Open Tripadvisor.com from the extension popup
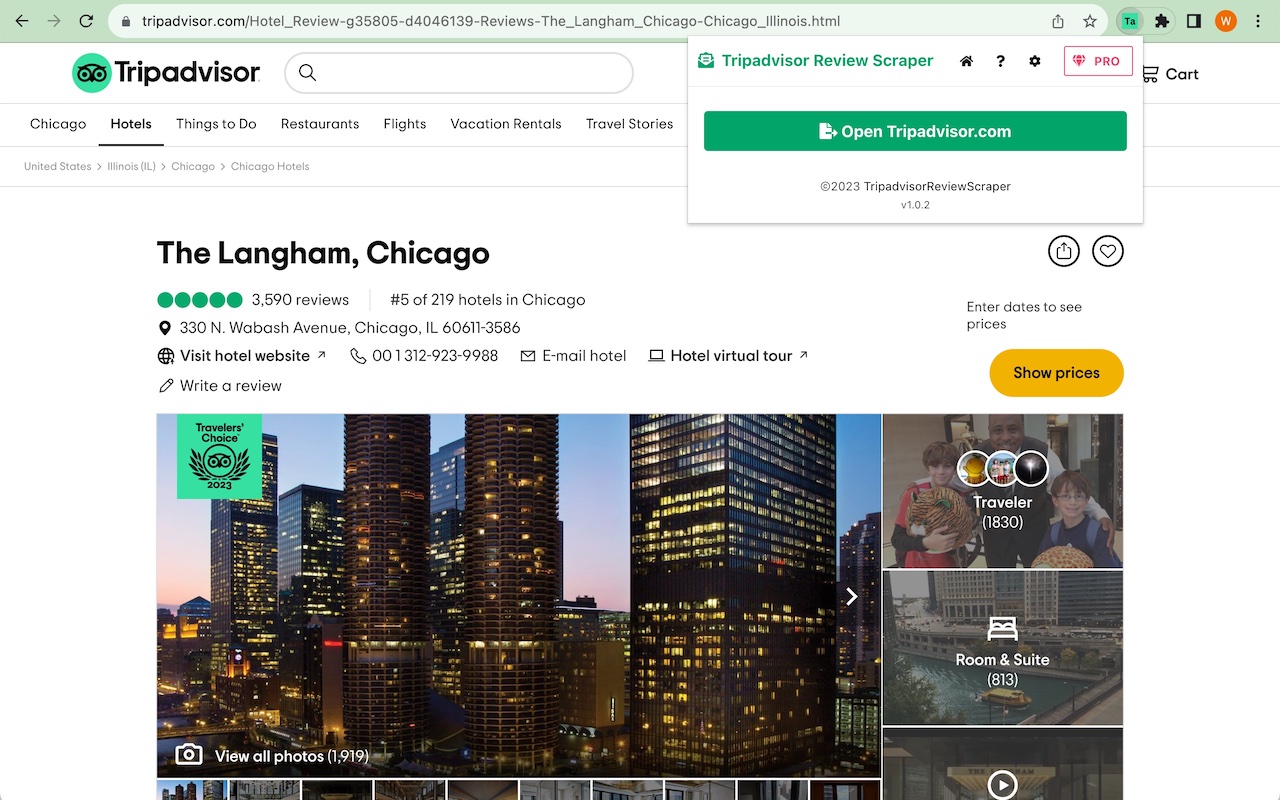 click(x=916, y=131)
